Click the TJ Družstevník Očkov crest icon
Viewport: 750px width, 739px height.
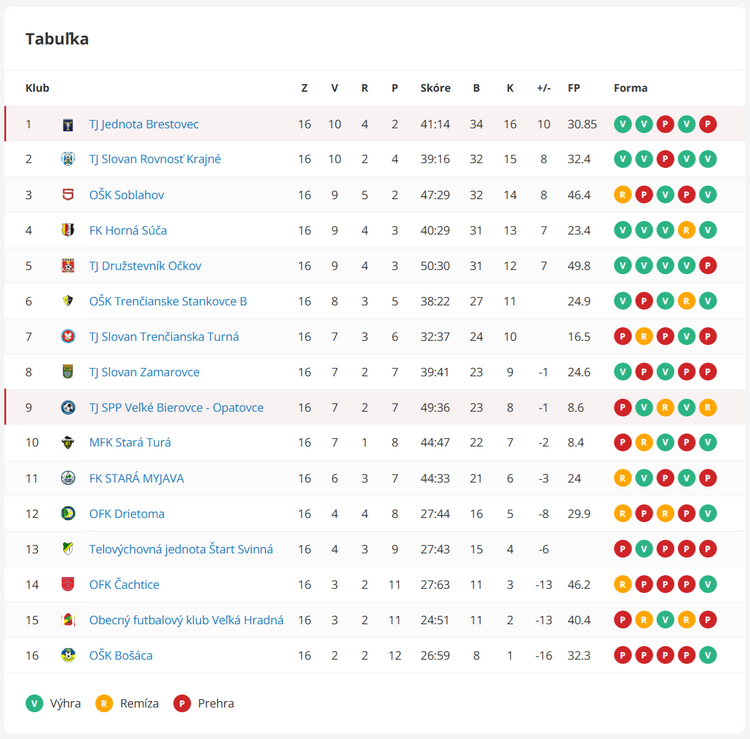(x=68, y=266)
